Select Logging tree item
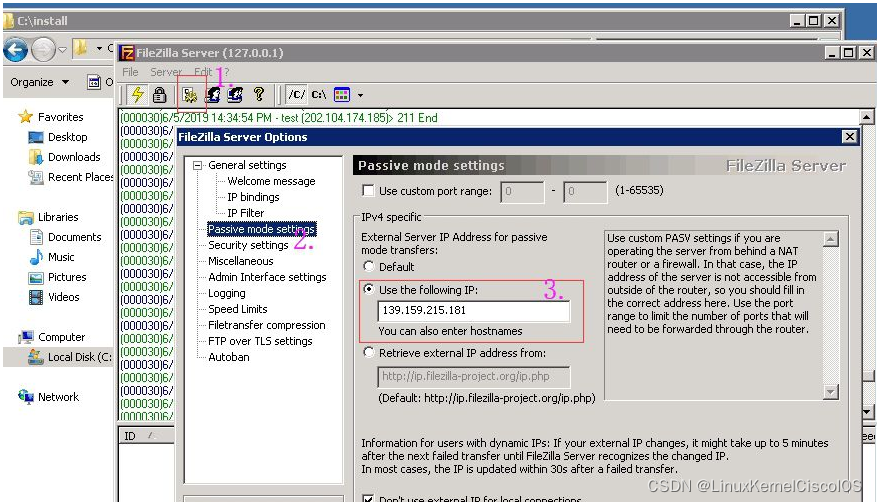This screenshot has height=502, width=877. 227,293
